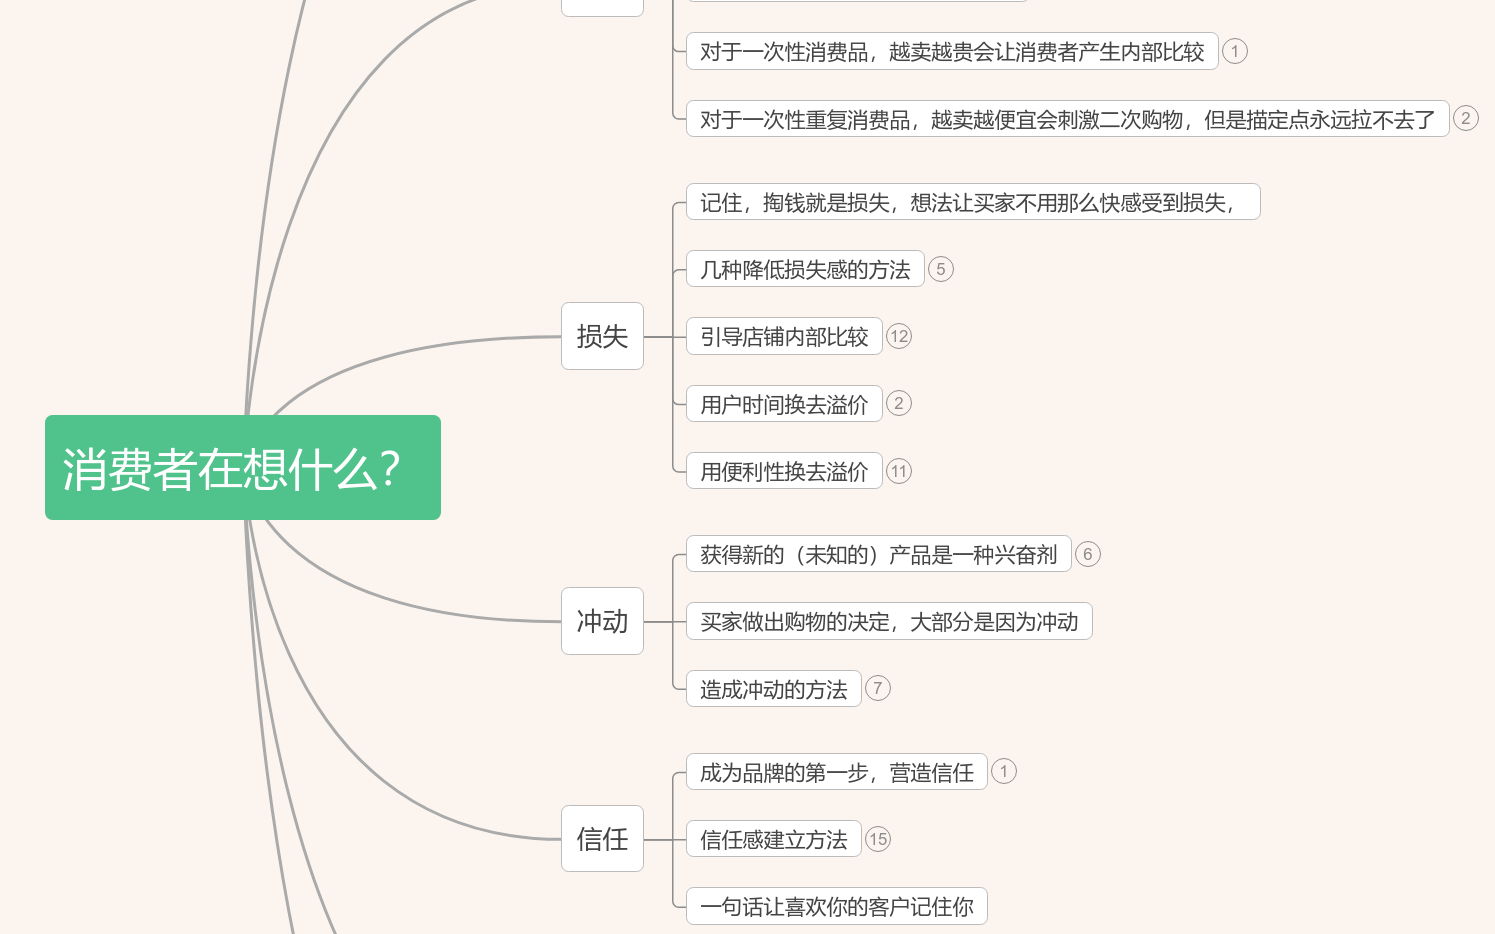Click the 信任感建立方法 topic text

773,839
